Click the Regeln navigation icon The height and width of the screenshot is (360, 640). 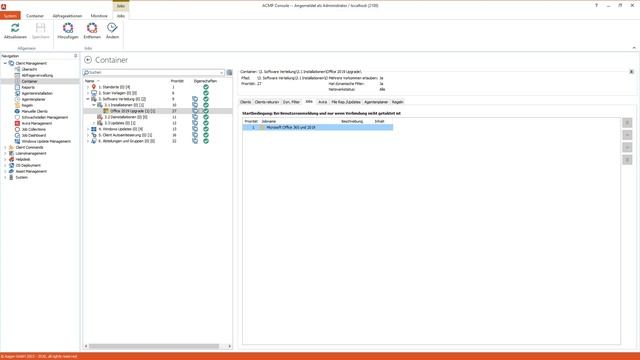[x=17, y=105]
